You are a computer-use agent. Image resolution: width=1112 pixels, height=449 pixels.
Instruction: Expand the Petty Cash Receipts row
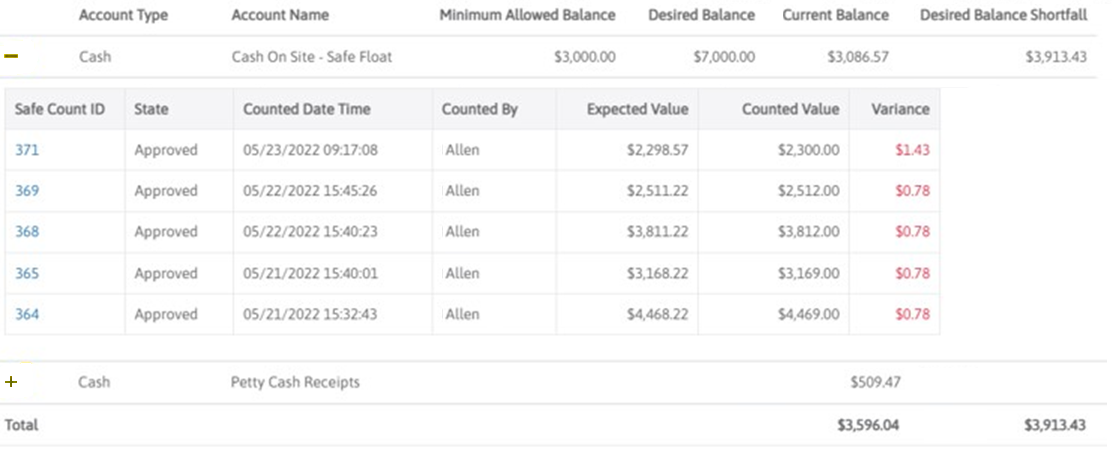click(x=11, y=382)
